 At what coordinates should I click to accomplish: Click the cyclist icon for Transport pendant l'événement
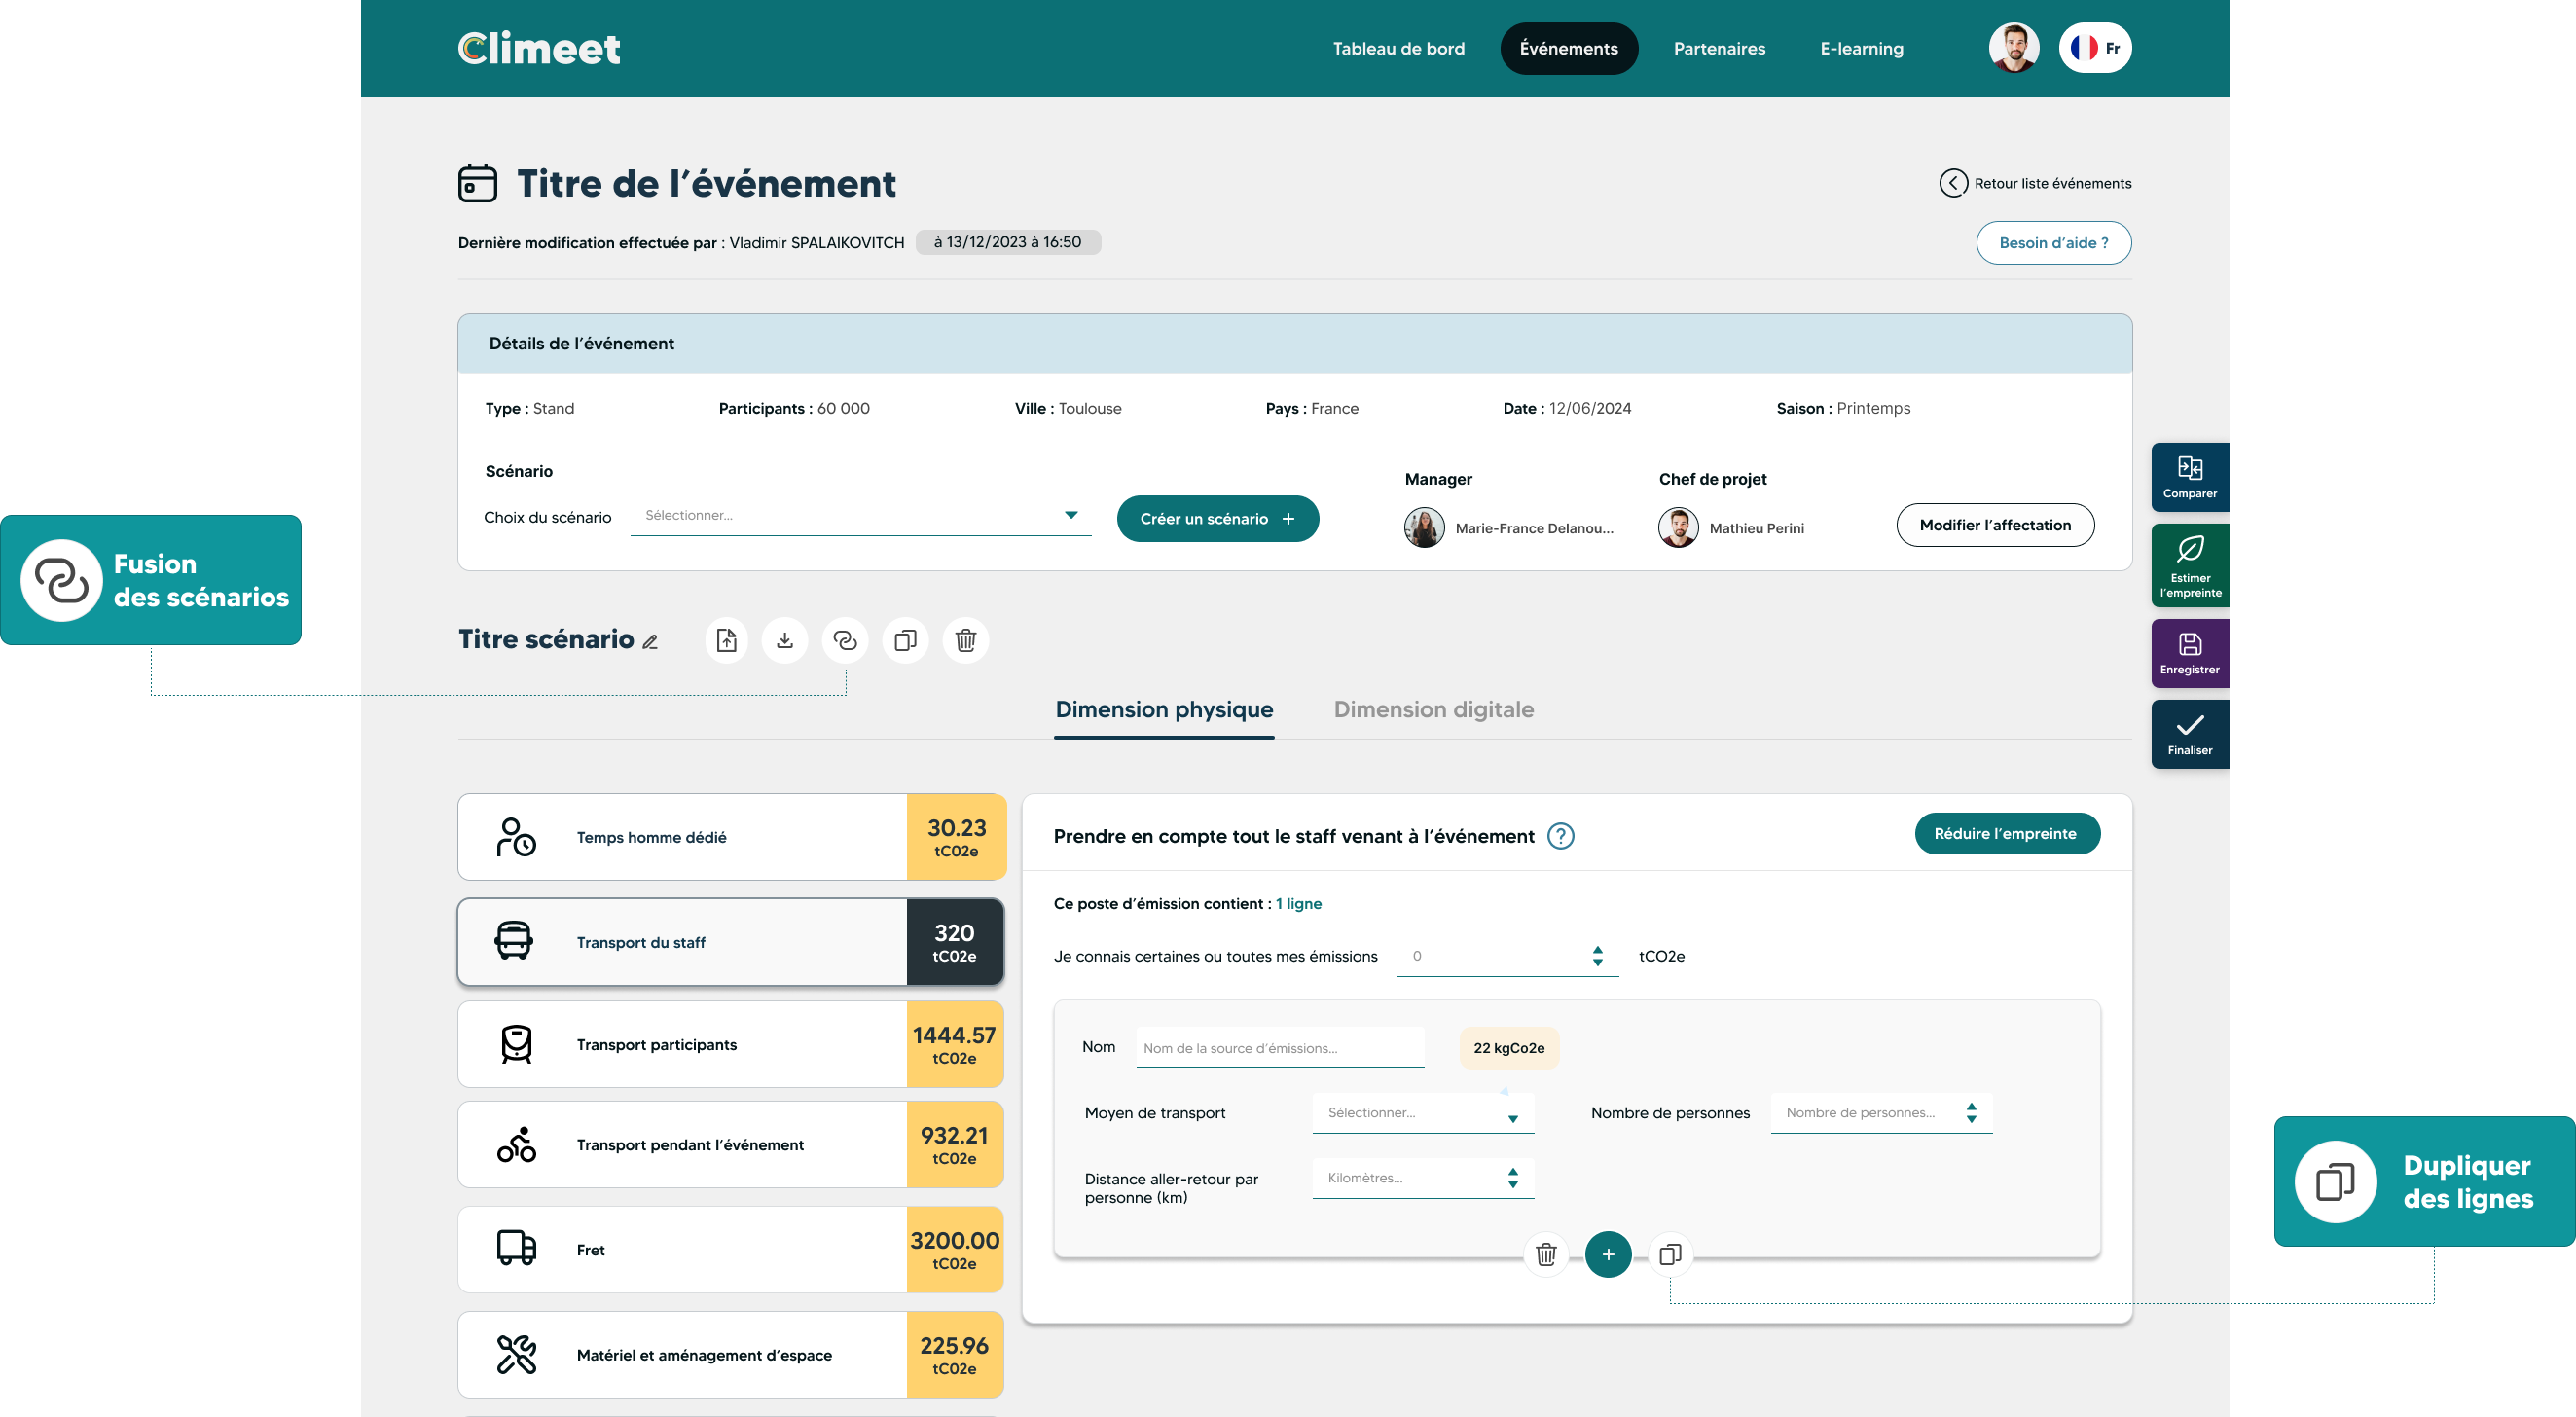point(516,1145)
